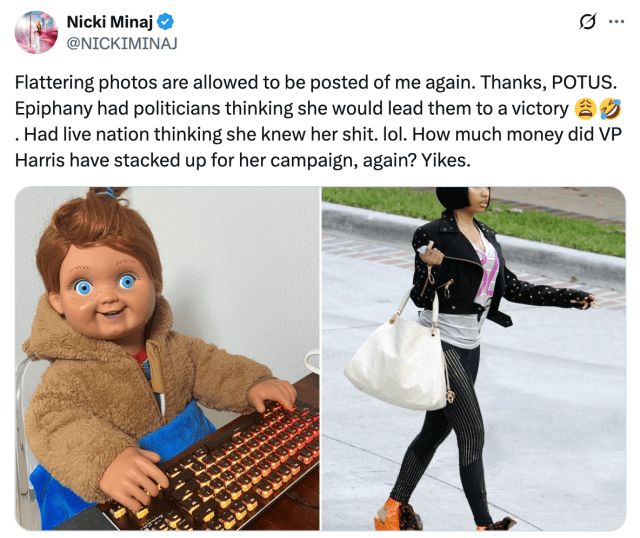Image resolution: width=640 pixels, height=538 pixels.
Task: Click the rolling laughing emoji
Action: coord(609,109)
